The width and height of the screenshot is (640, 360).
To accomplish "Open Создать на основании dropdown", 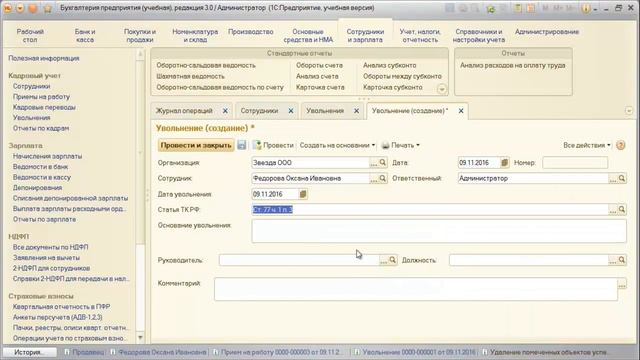I will point(337,145).
